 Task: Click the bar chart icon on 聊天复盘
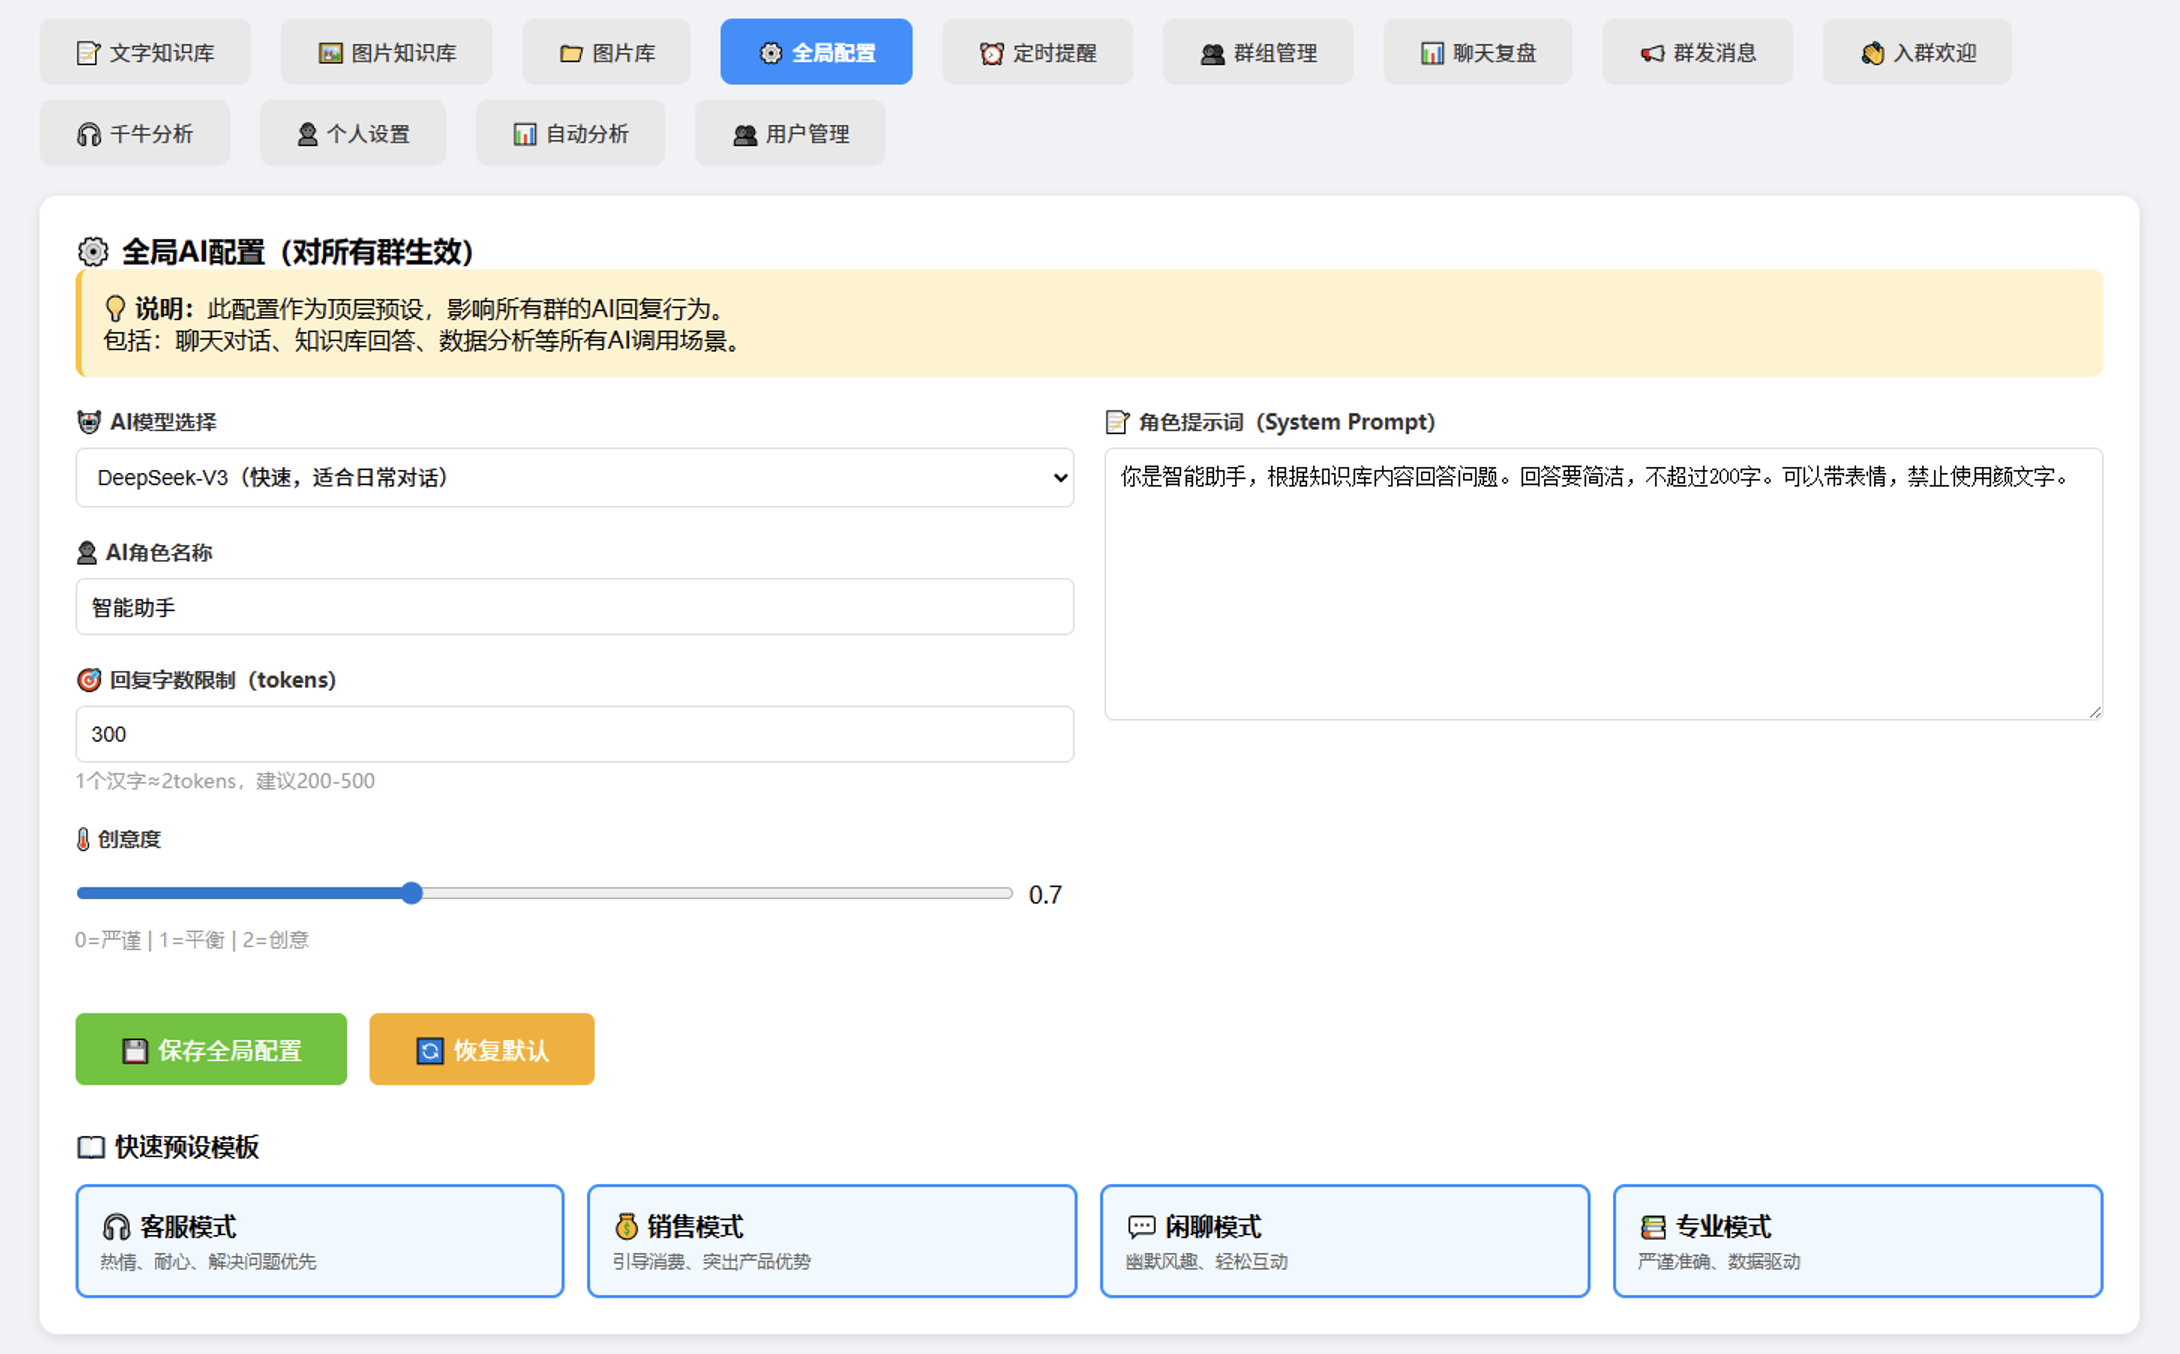[1432, 53]
